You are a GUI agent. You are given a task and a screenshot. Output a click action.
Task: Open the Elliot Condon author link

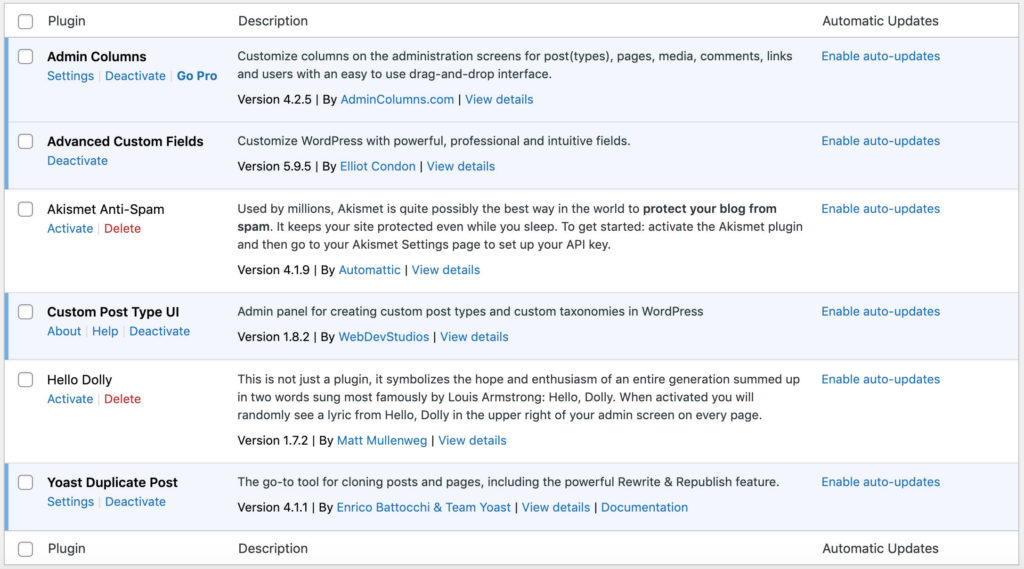click(377, 167)
